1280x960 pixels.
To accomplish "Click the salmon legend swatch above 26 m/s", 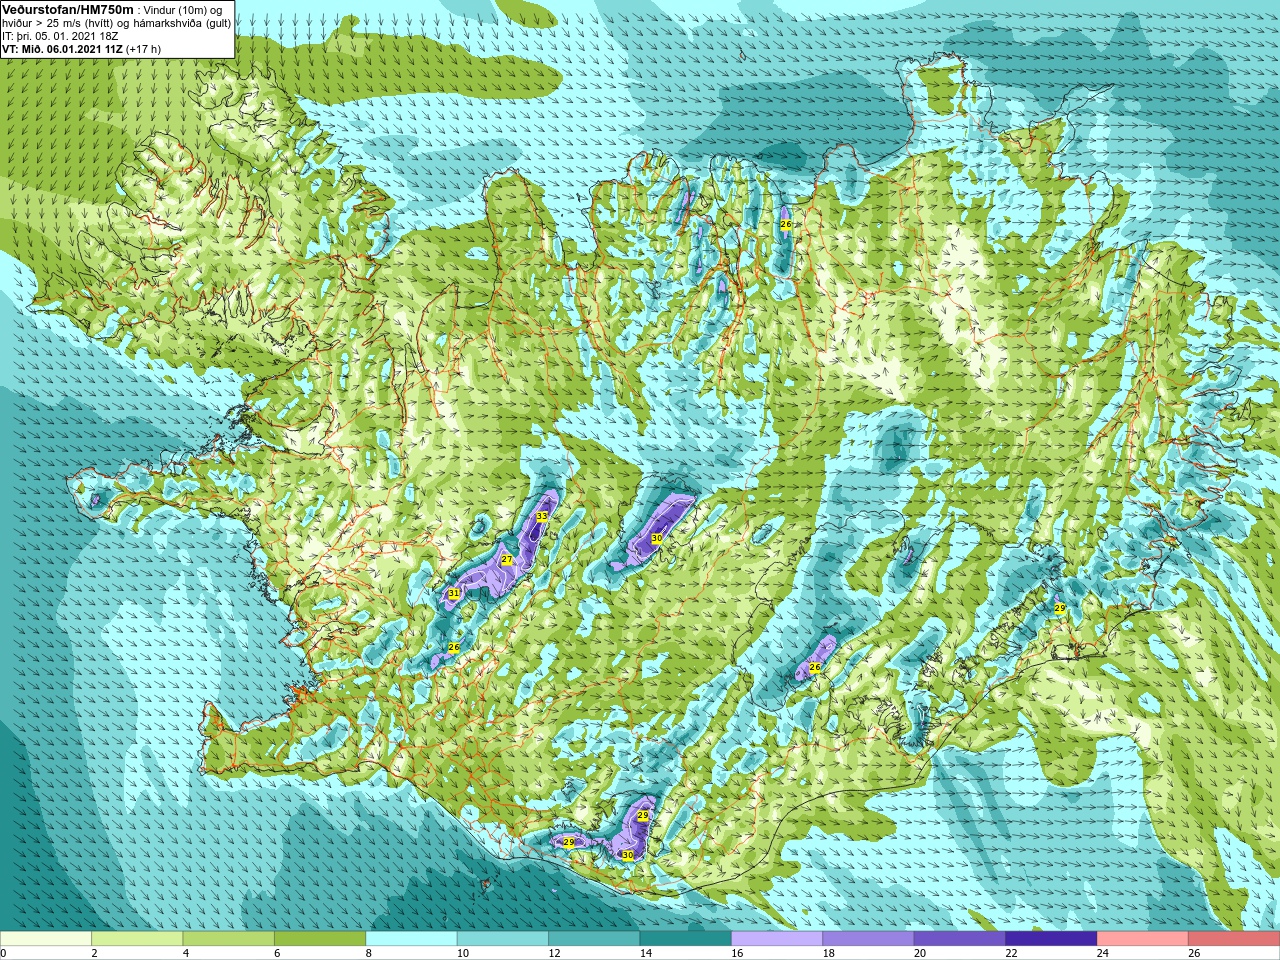I will 1234,939.
